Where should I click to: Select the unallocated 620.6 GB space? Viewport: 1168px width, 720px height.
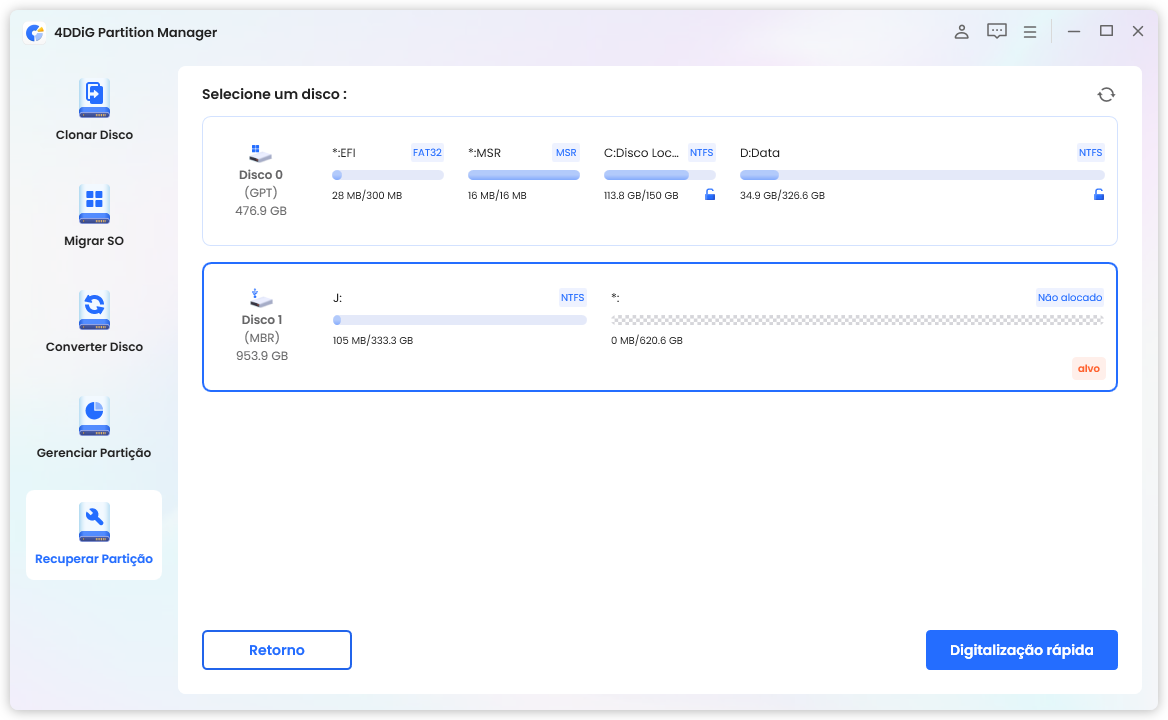tap(857, 320)
